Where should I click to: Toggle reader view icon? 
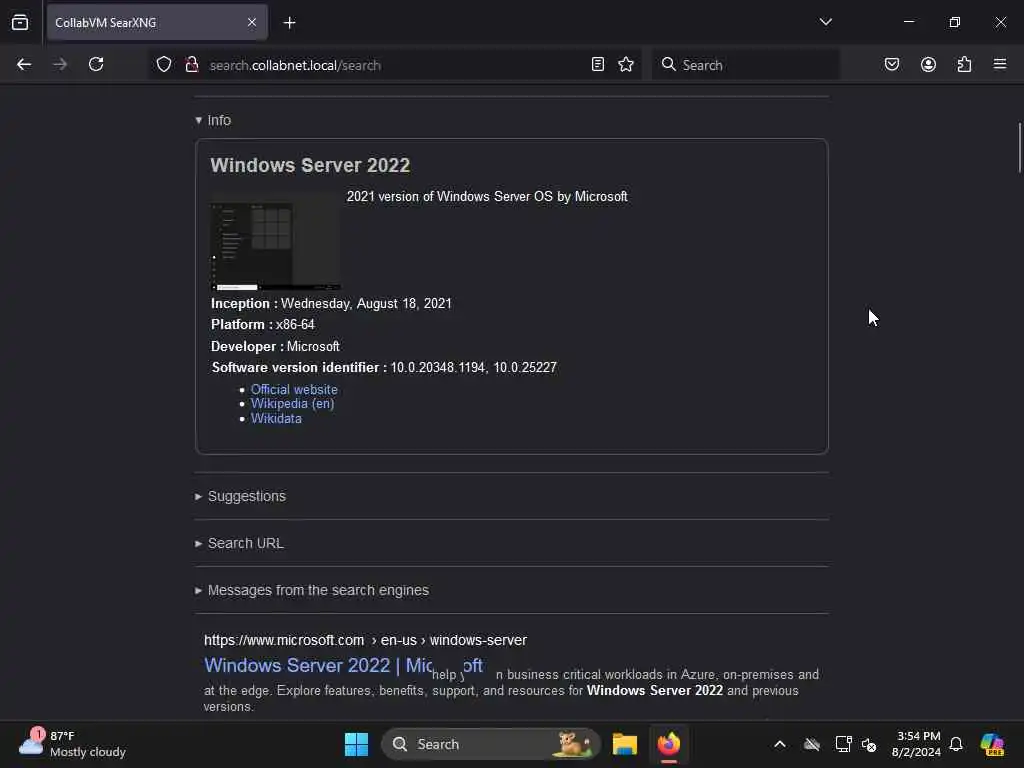(598, 64)
